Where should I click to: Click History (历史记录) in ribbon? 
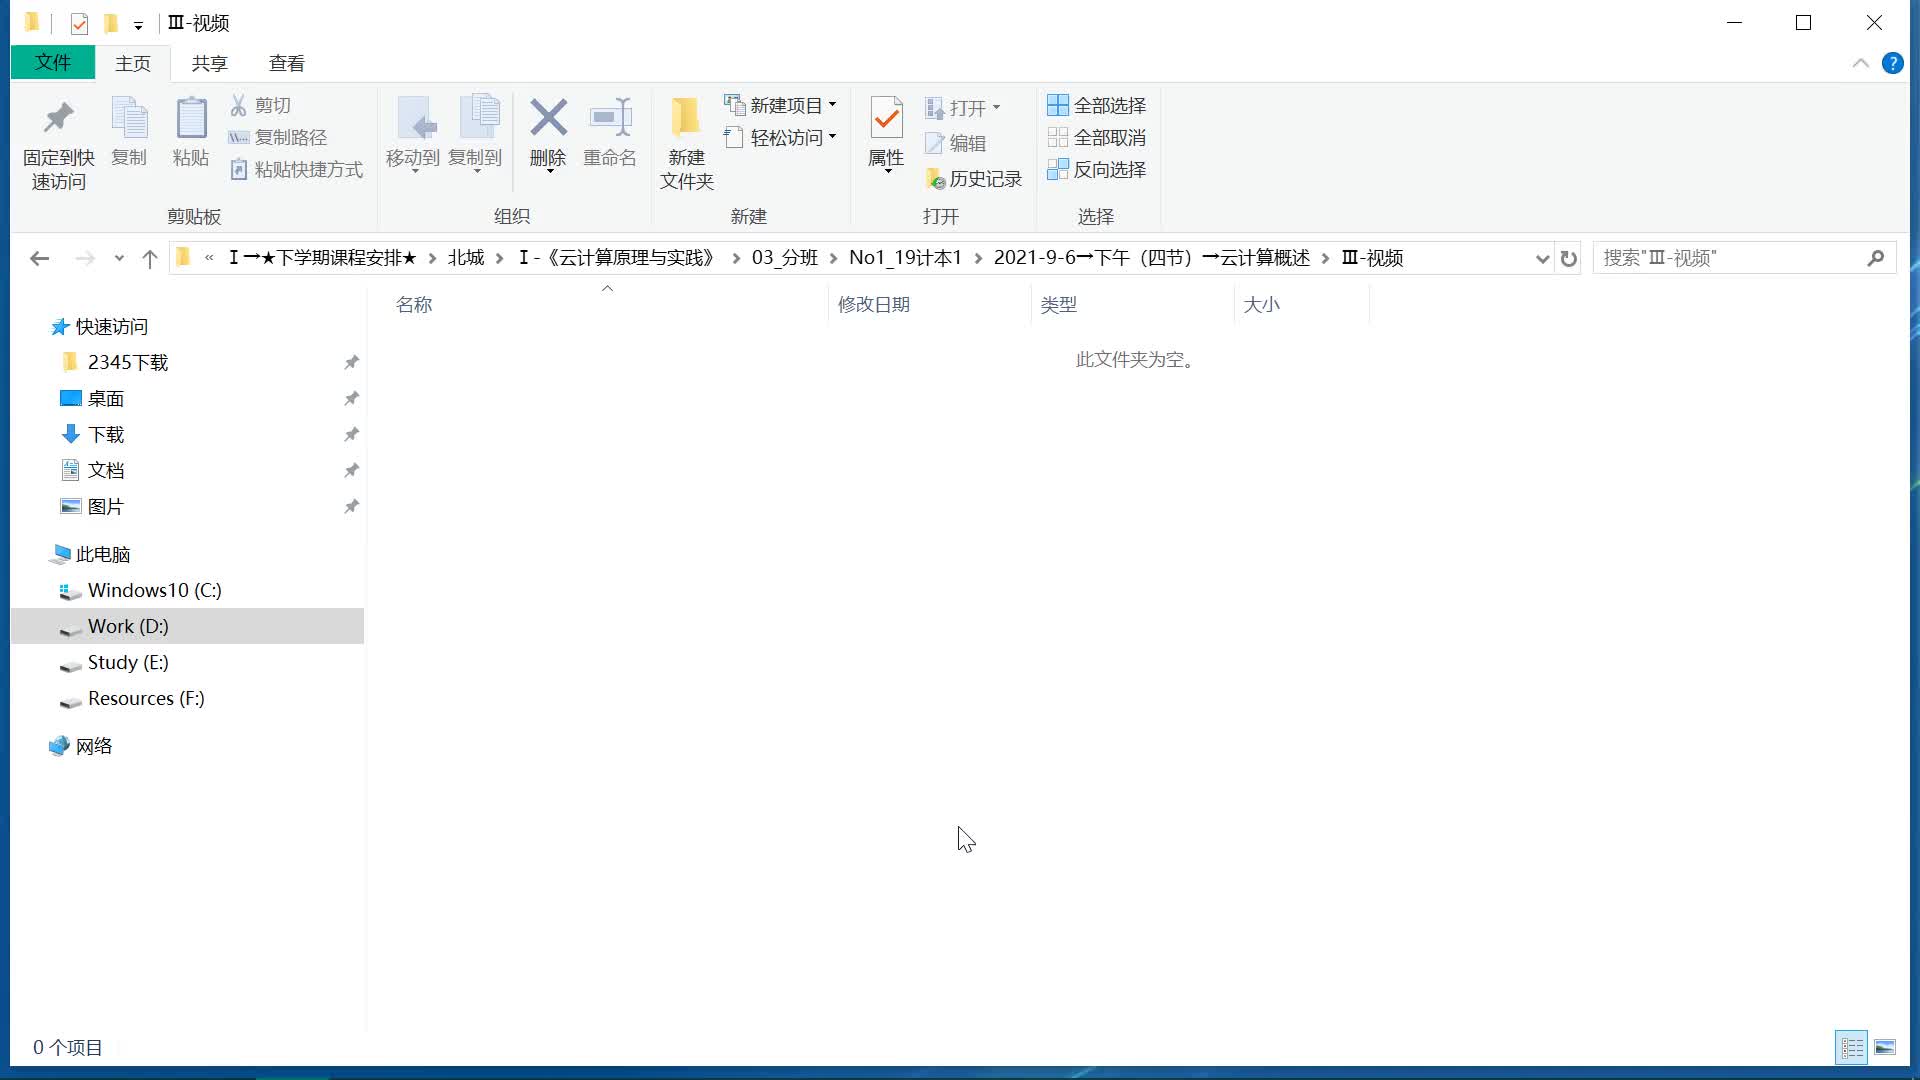click(x=974, y=179)
